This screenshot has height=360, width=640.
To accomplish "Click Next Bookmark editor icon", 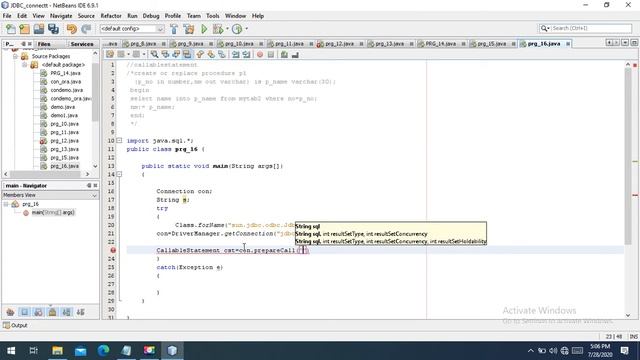I will [x=211, y=54].
